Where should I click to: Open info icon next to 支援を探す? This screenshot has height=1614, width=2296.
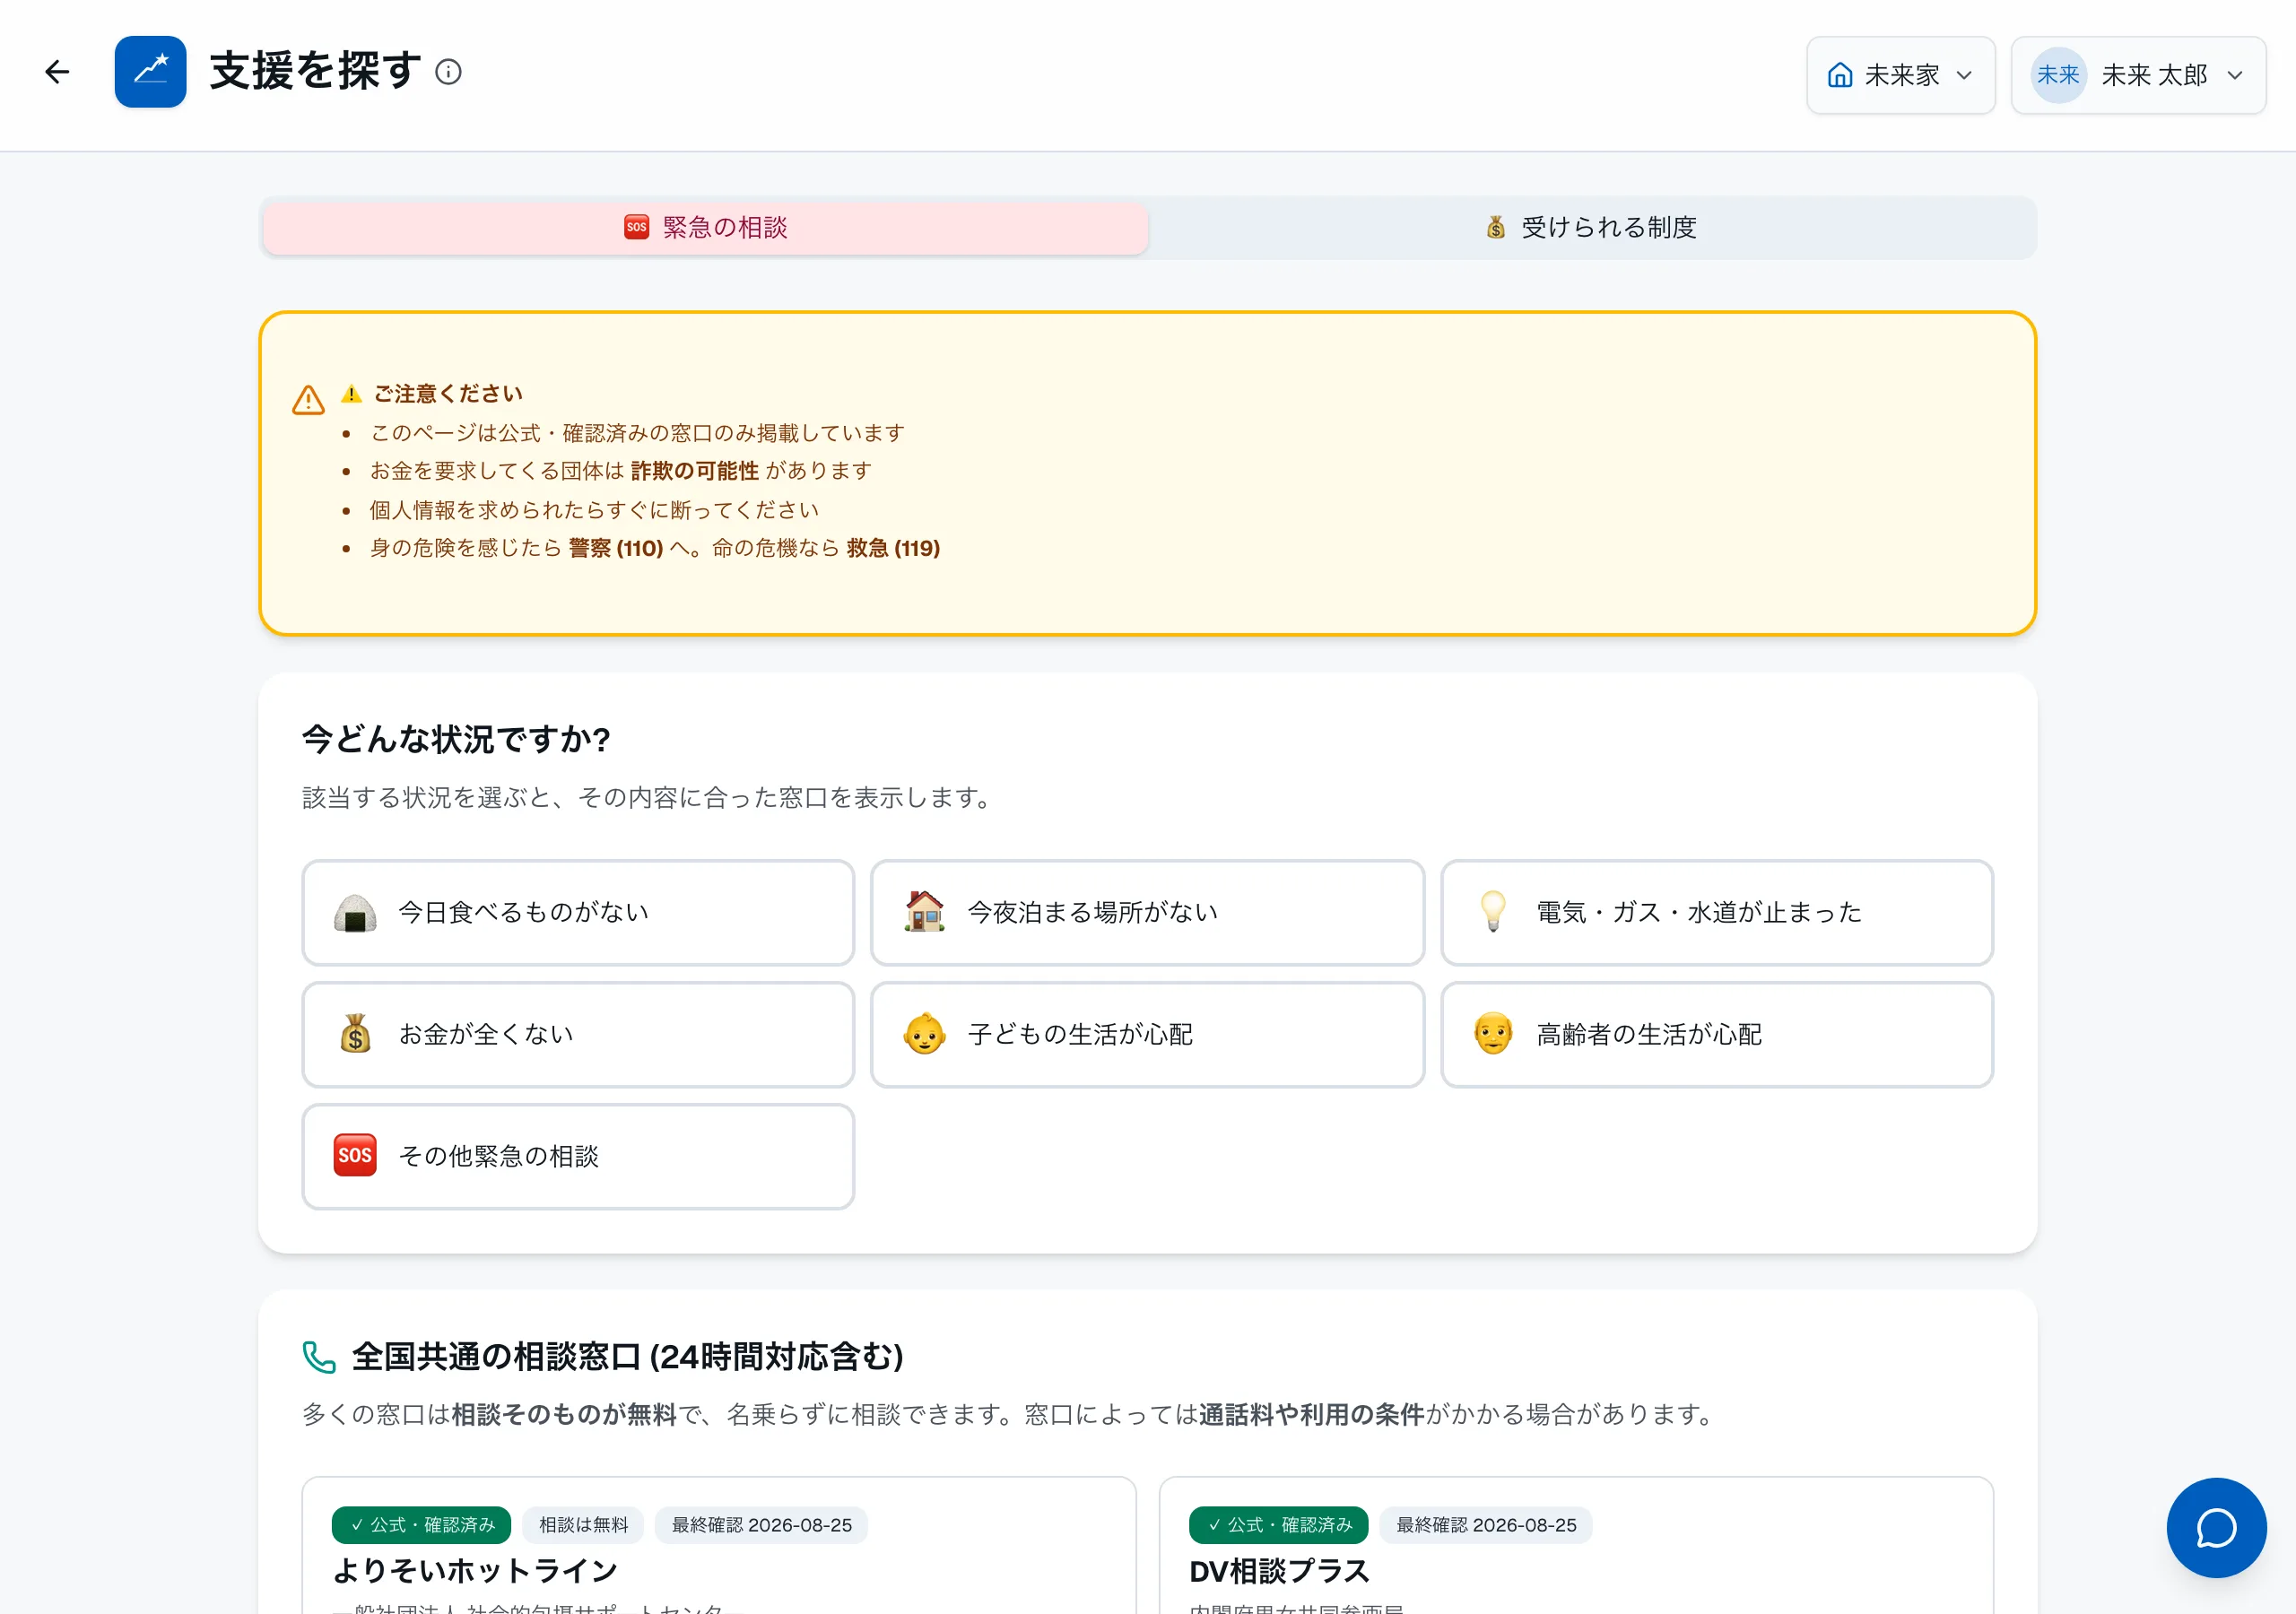coord(449,72)
